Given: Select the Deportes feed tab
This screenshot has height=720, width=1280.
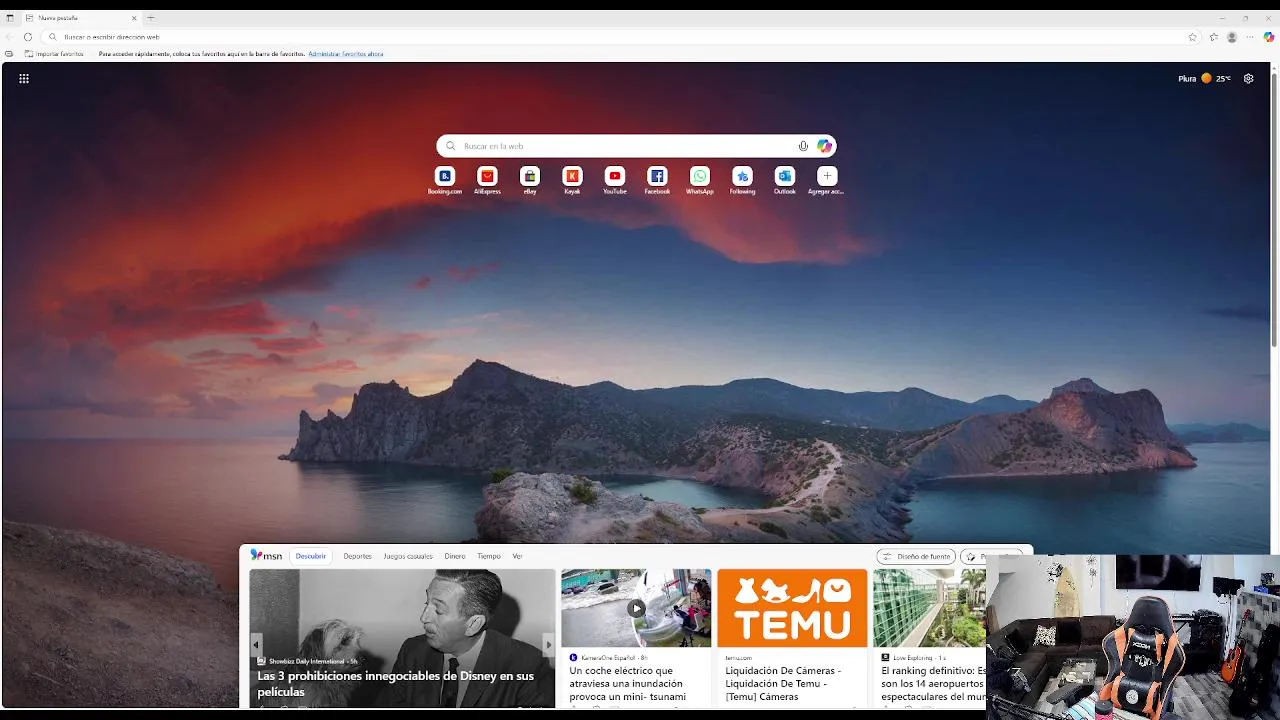Looking at the screenshot, I should coord(357,556).
